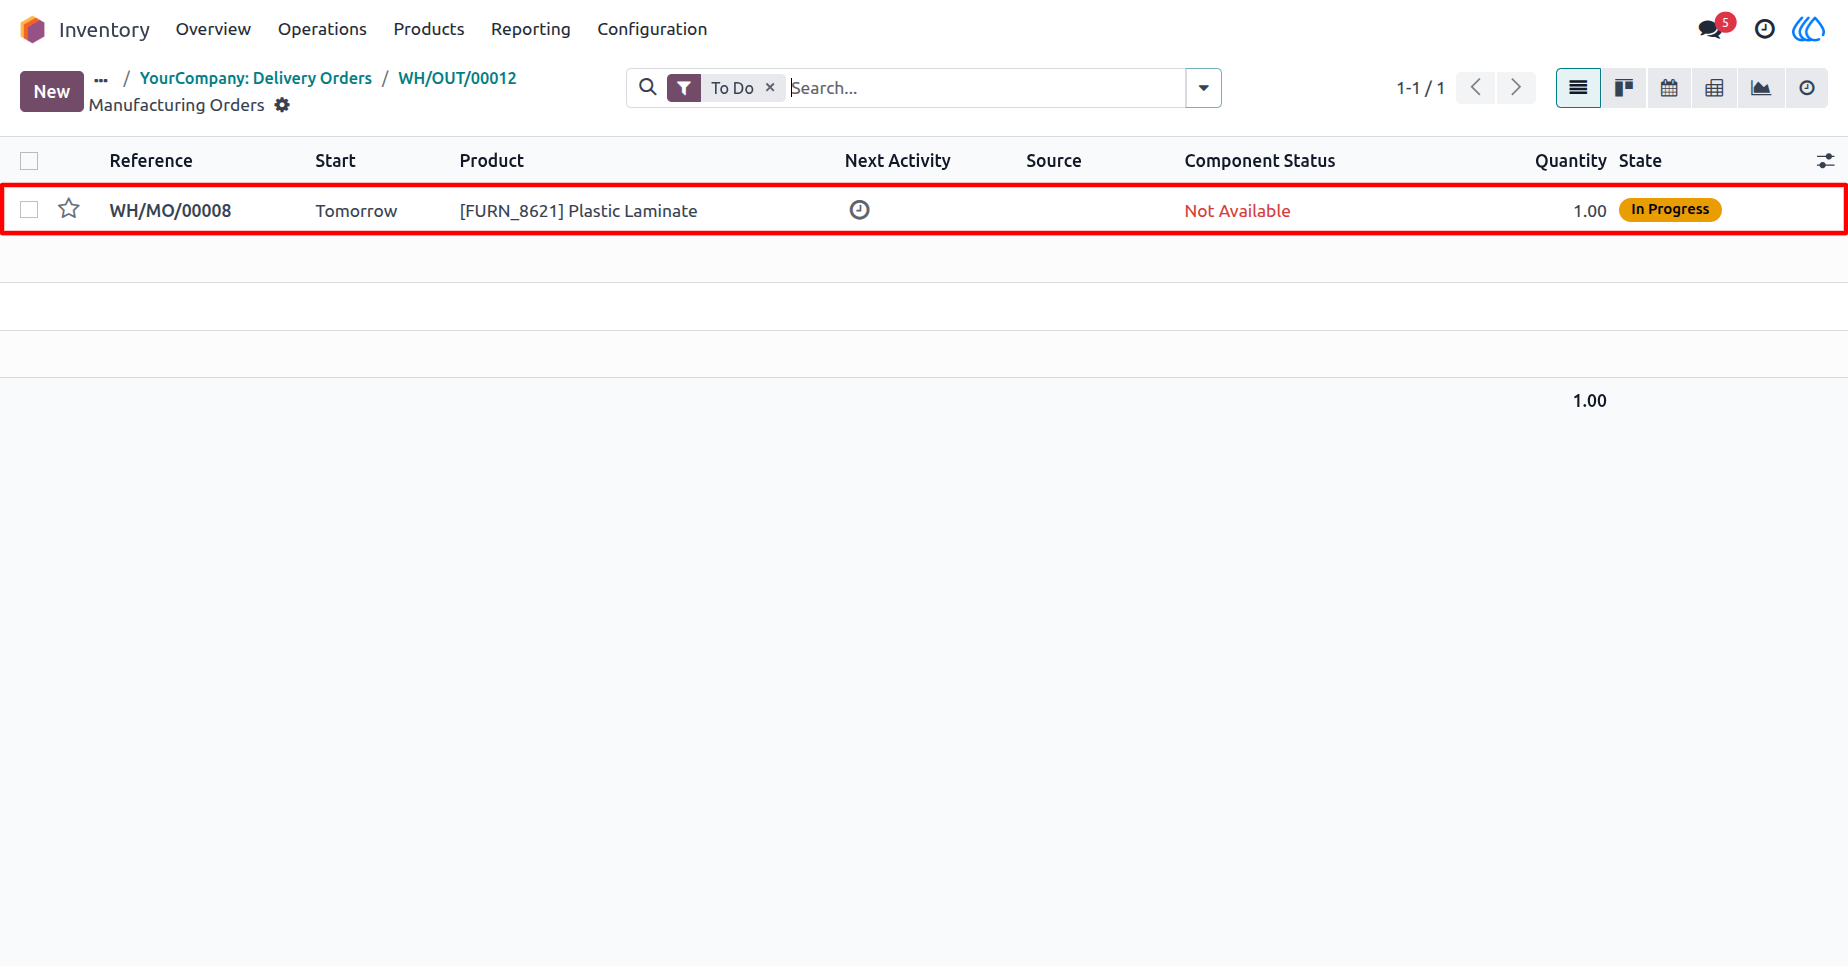The height and width of the screenshot is (966, 1848).
Task: Open the messages chat icon
Action: [x=1710, y=29]
